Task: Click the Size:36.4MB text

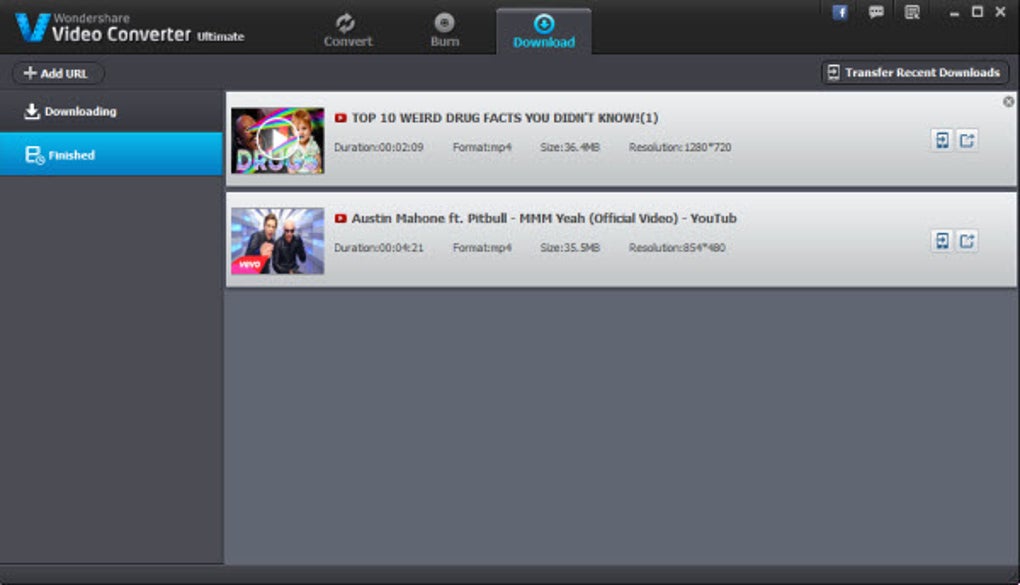Action: point(570,148)
